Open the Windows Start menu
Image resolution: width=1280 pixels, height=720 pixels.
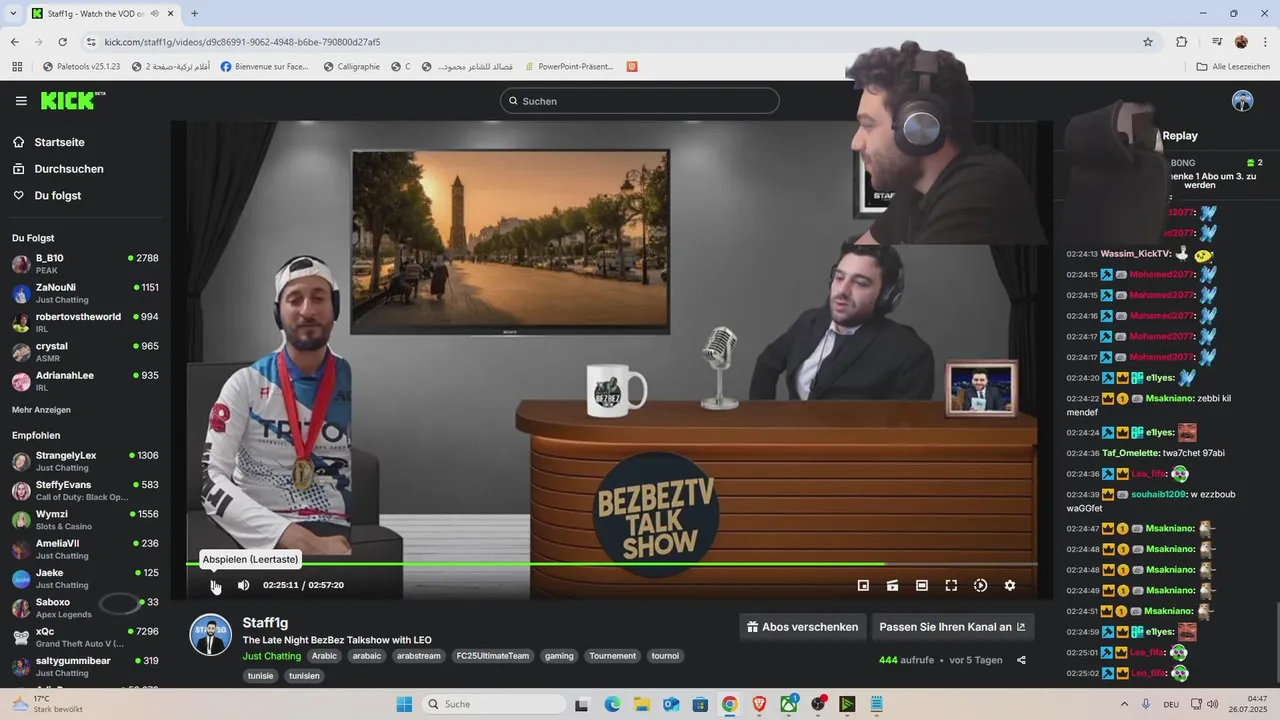tap(404, 704)
